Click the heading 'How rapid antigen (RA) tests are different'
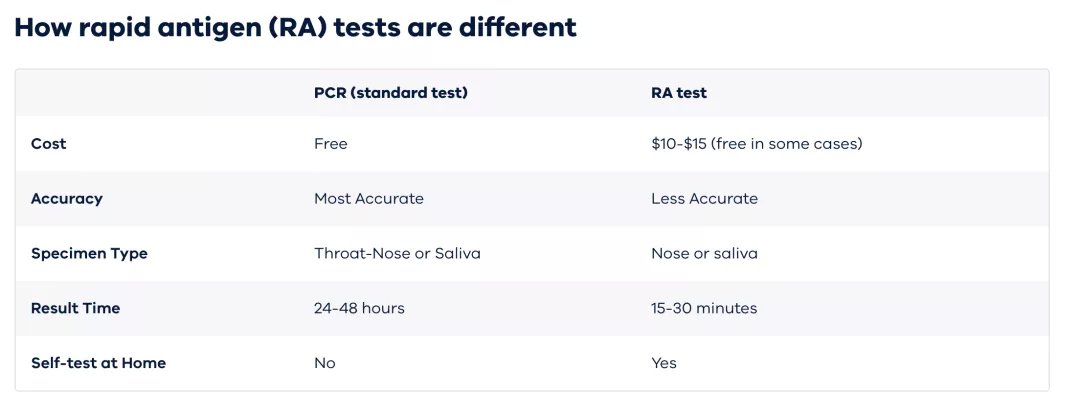The width and height of the screenshot is (1080, 419). [x=295, y=28]
